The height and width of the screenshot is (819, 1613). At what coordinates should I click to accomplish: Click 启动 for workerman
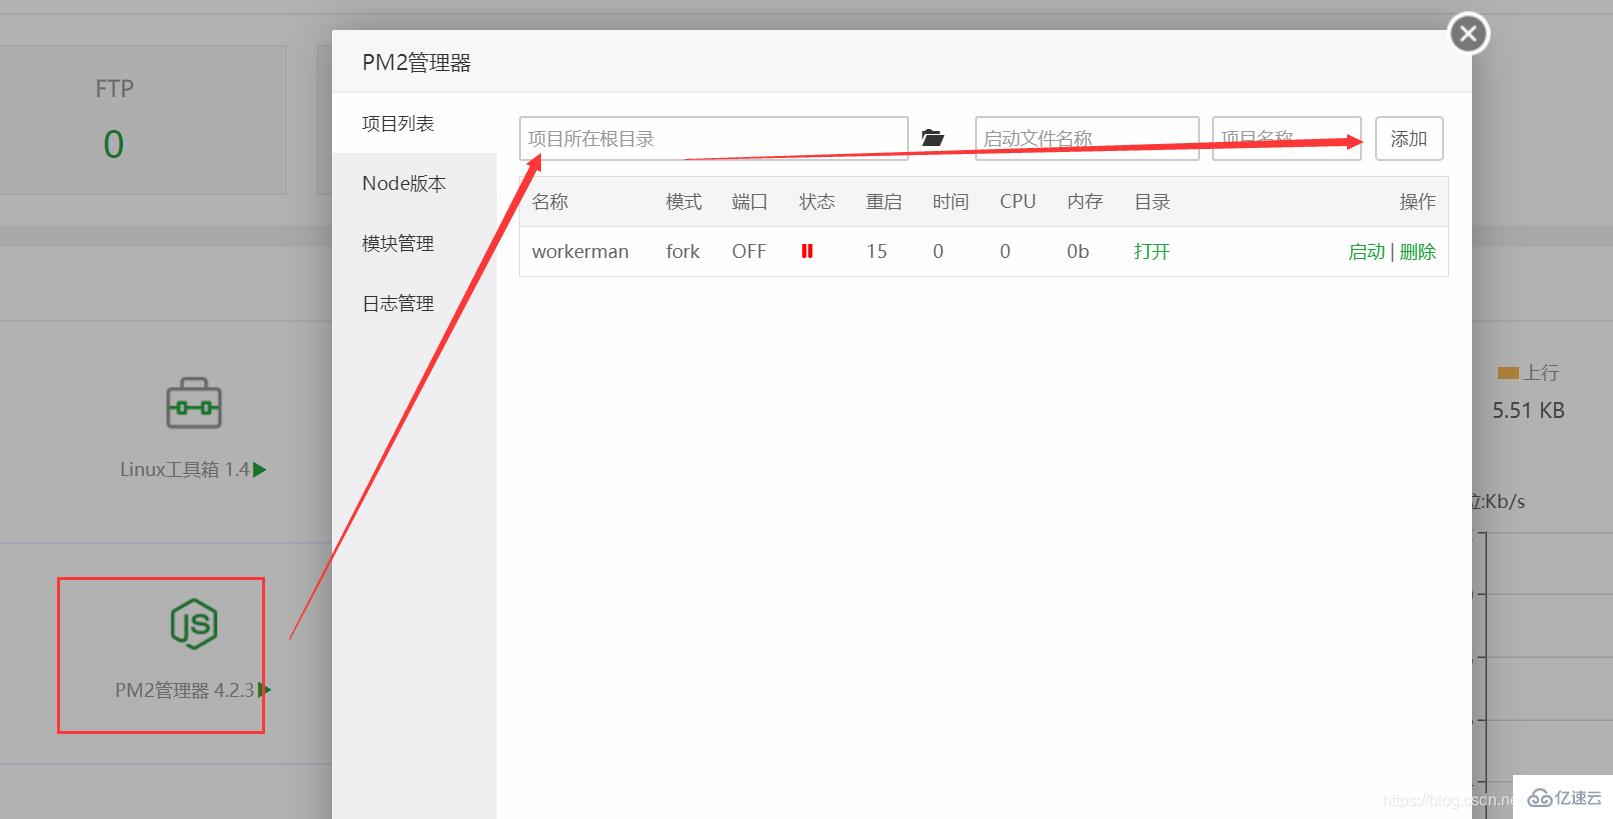coord(1366,252)
